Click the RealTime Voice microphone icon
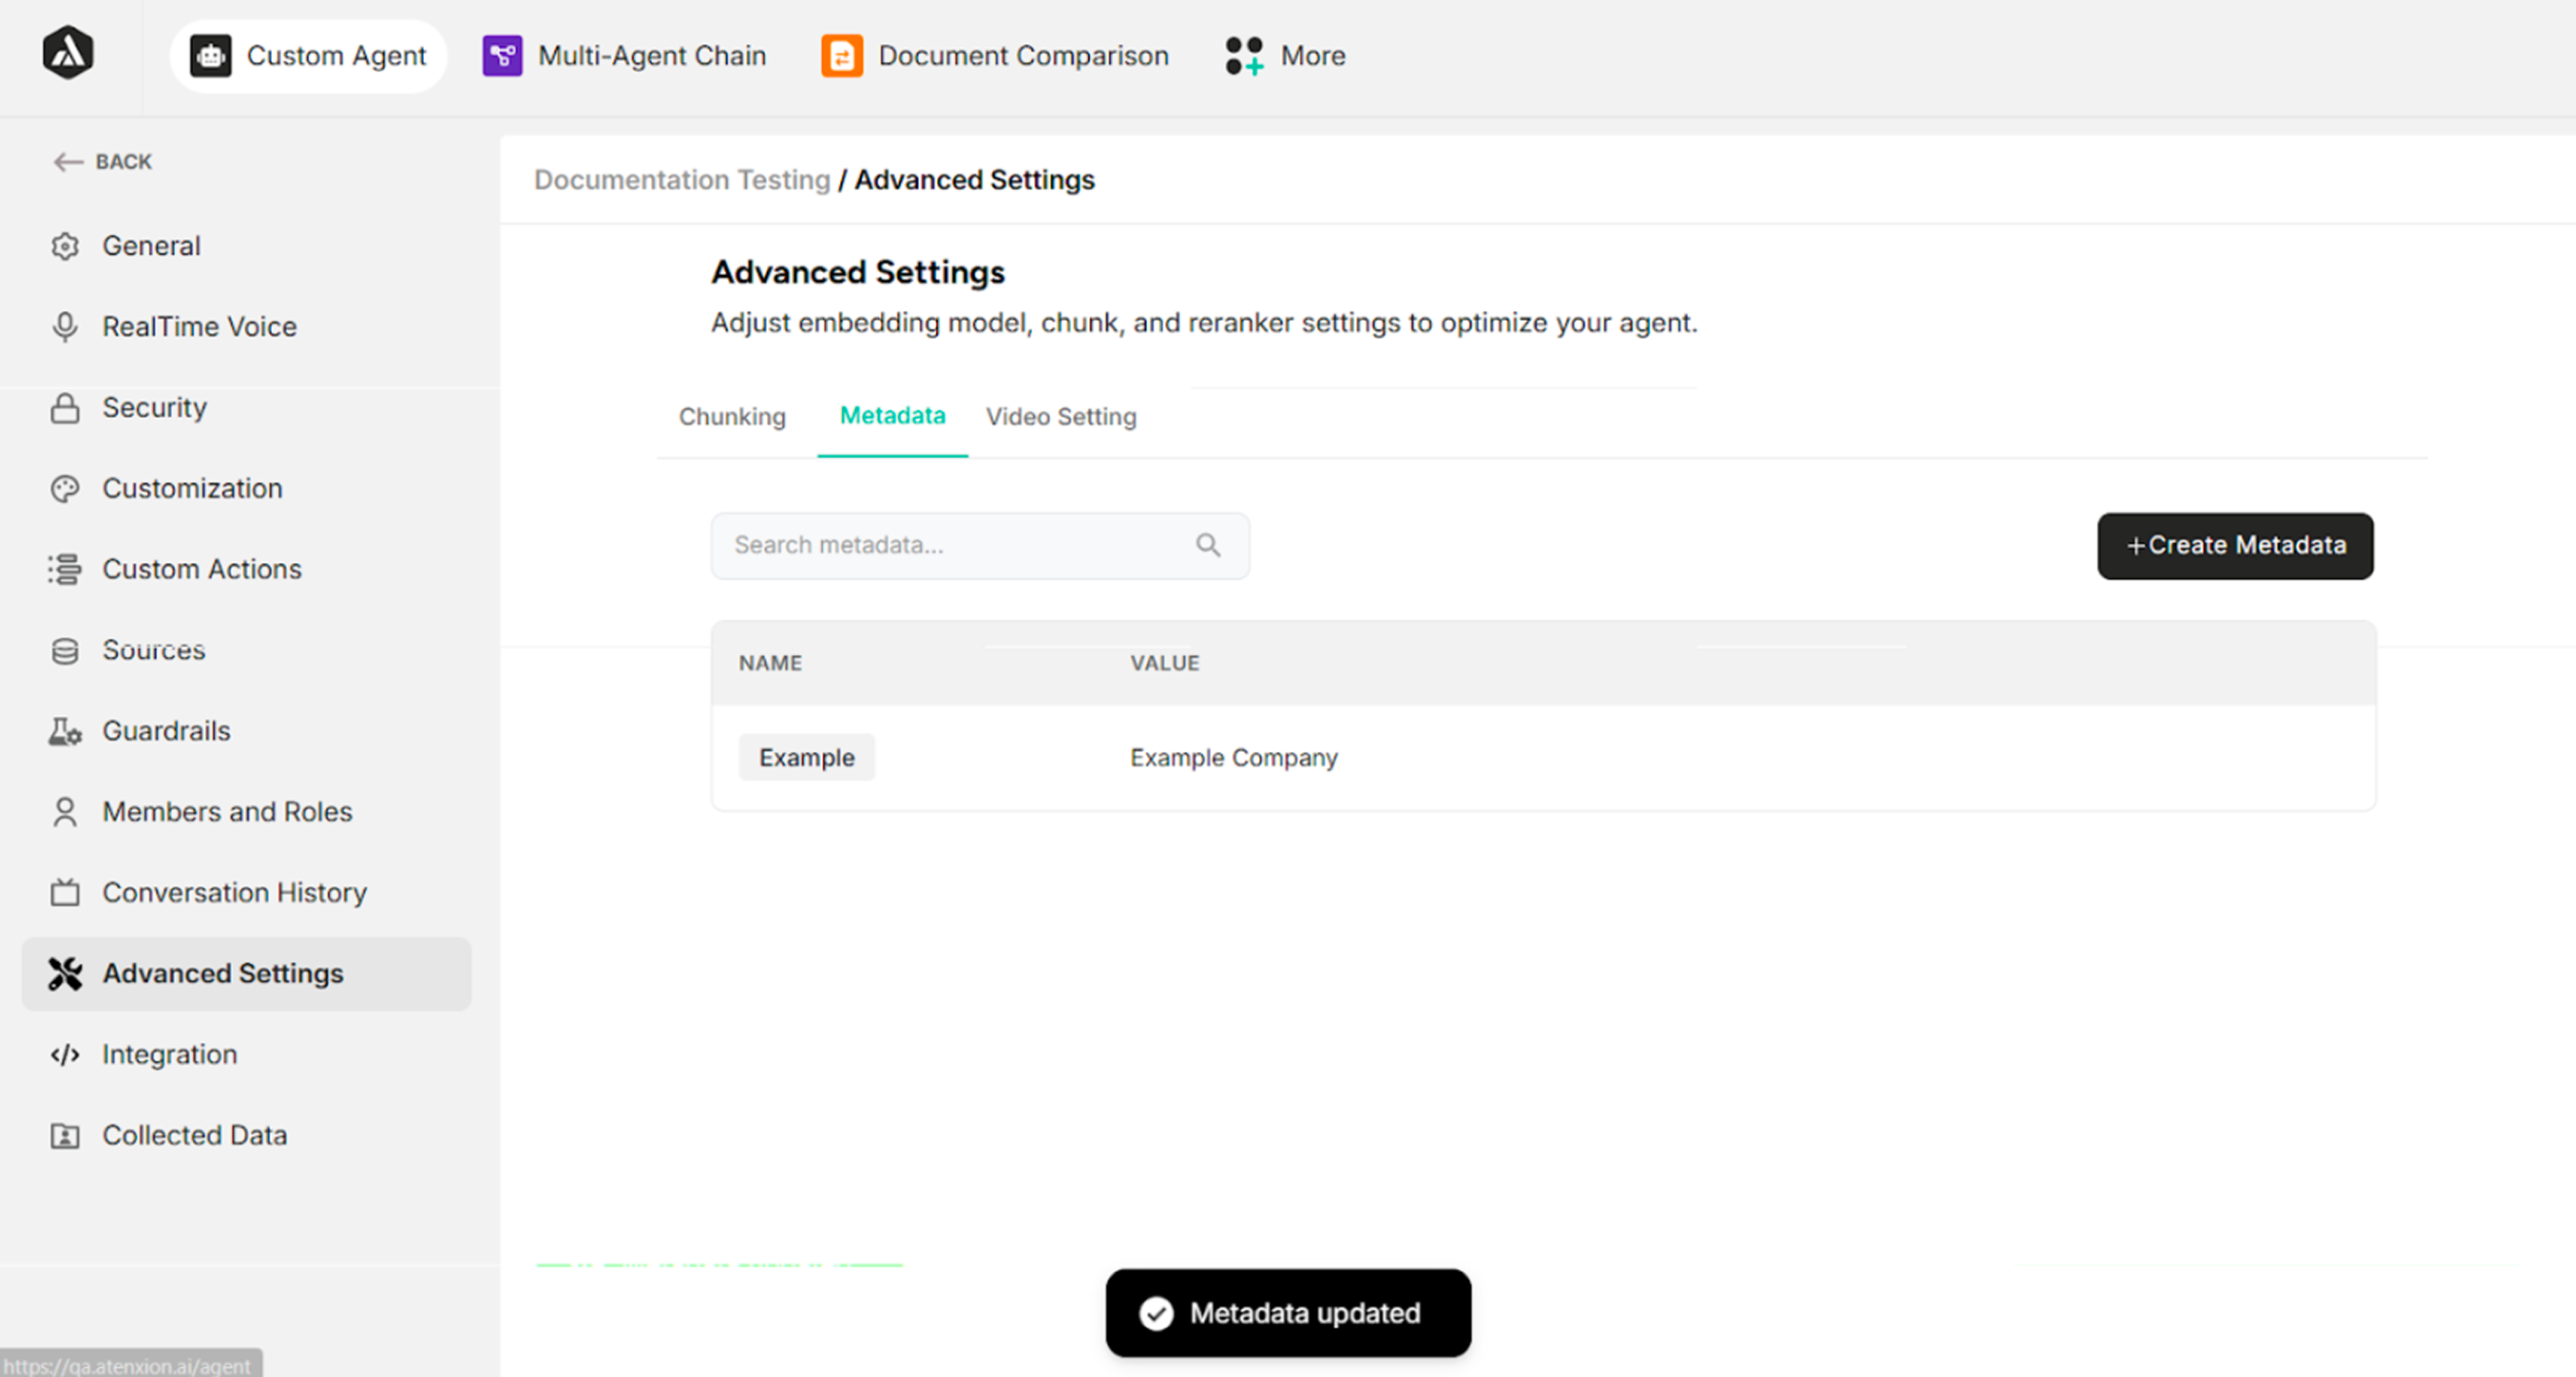Viewport: 2576px width, 1377px height. click(65, 327)
